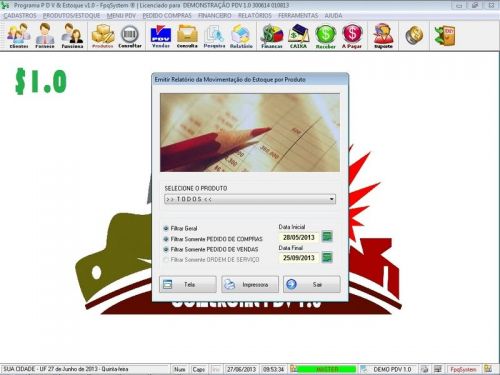Launch the PDV Vender icon

[161, 36]
